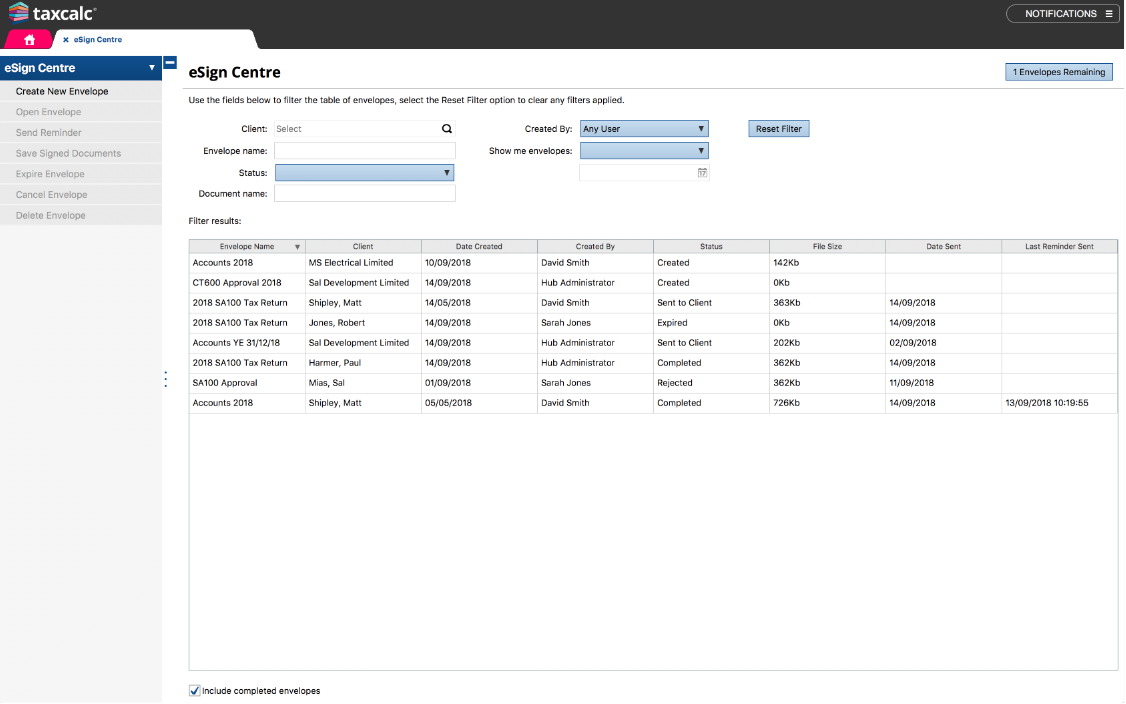Viewport: 1126px width, 704px height.
Task: Select Send Reminder in sidebar
Action: click(81, 133)
